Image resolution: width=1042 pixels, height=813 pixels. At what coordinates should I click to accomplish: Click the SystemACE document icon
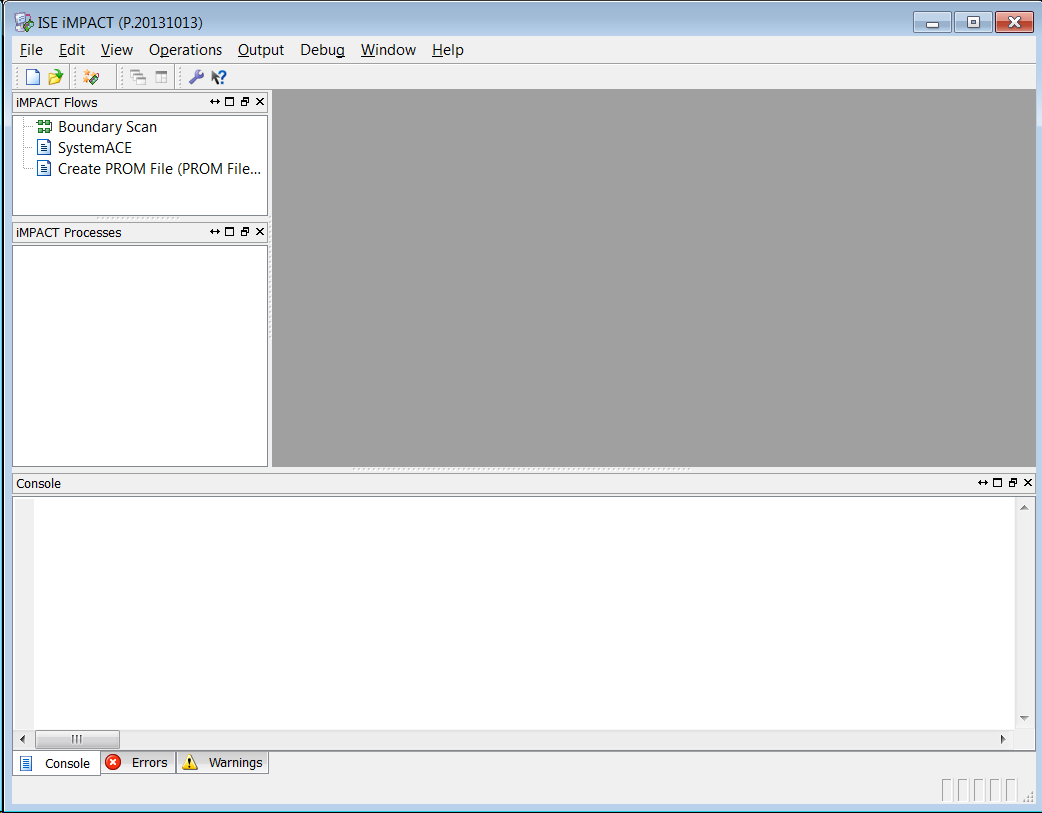(x=44, y=147)
